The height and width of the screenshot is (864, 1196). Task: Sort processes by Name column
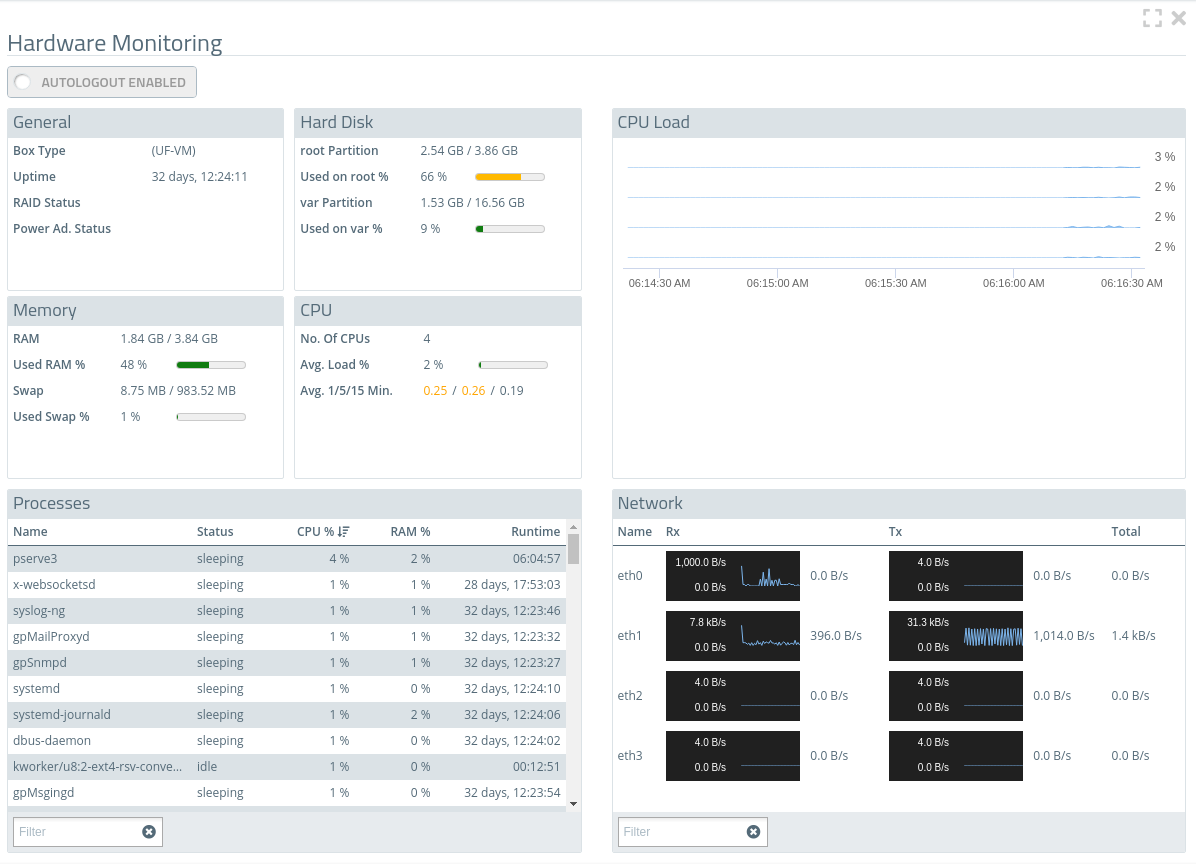pos(30,532)
